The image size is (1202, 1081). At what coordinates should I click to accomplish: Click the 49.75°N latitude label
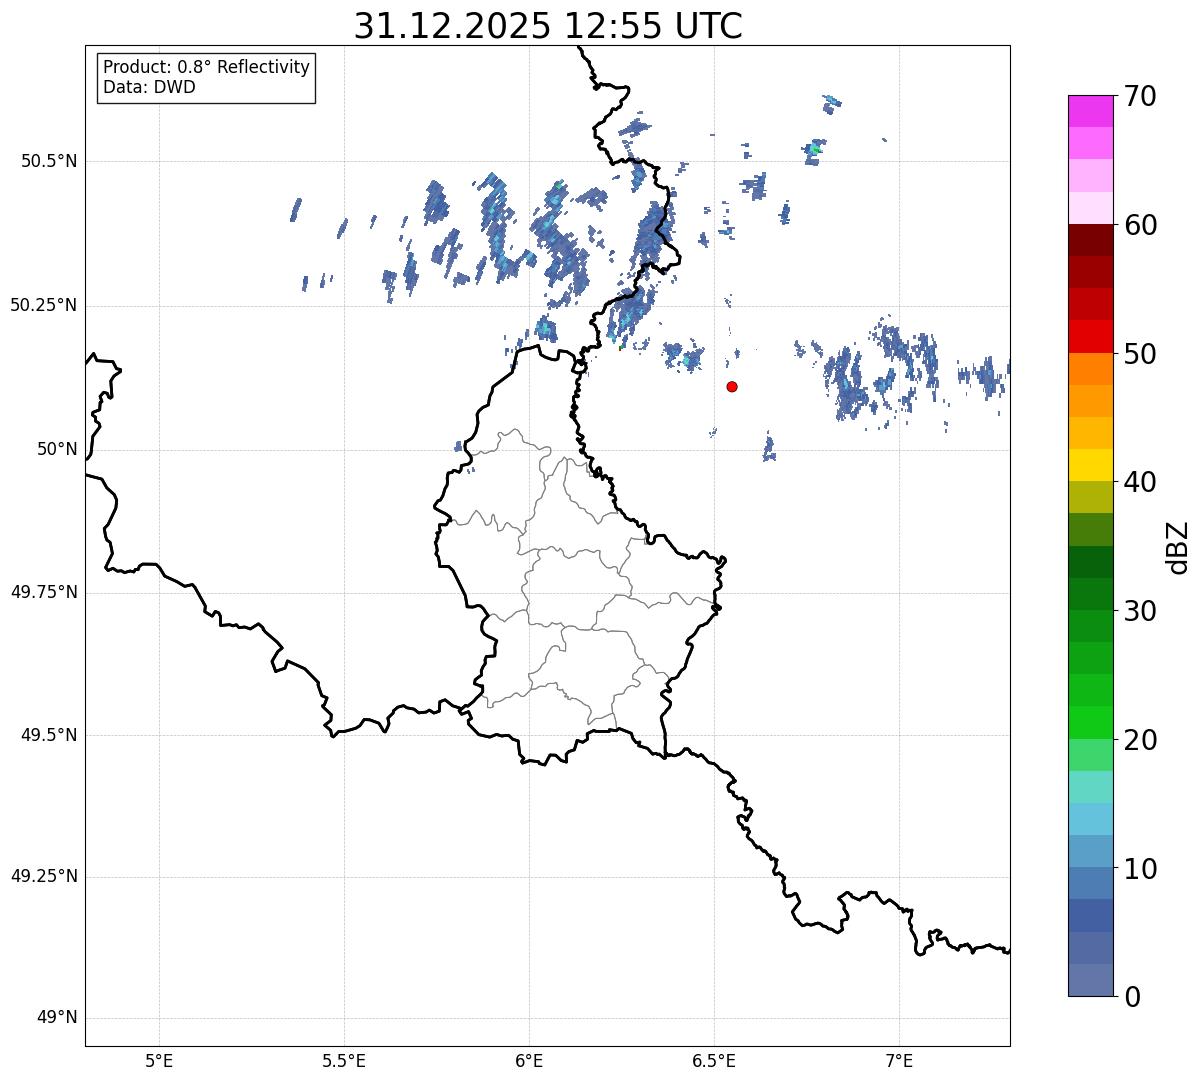pos(44,592)
